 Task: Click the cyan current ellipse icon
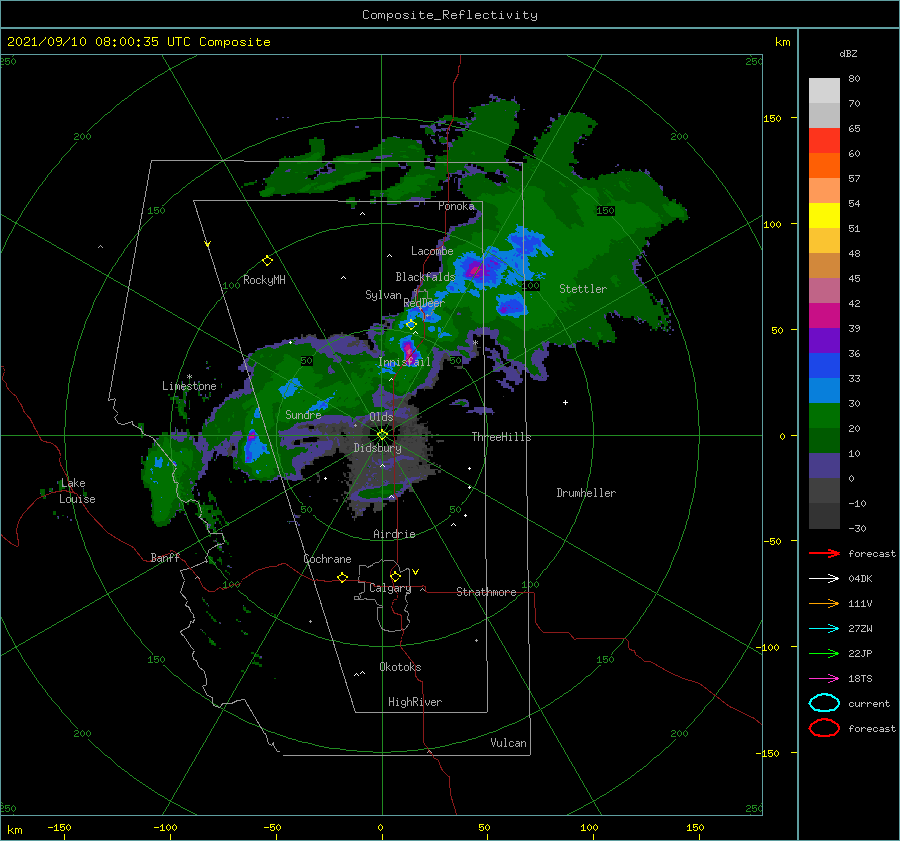tap(824, 703)
